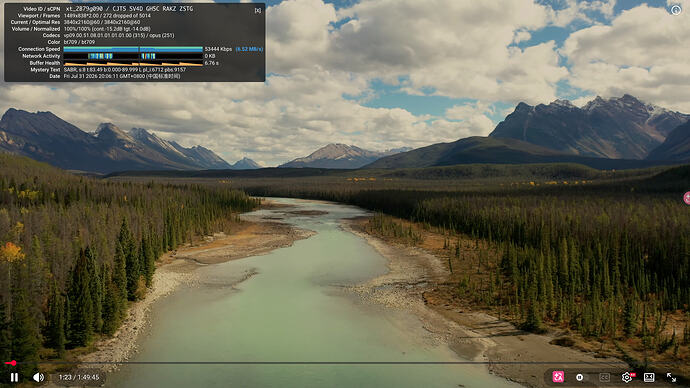Click the Codecs value mentioning opus (251)
This screenshot has height=388, width=690.
[119, 35]
